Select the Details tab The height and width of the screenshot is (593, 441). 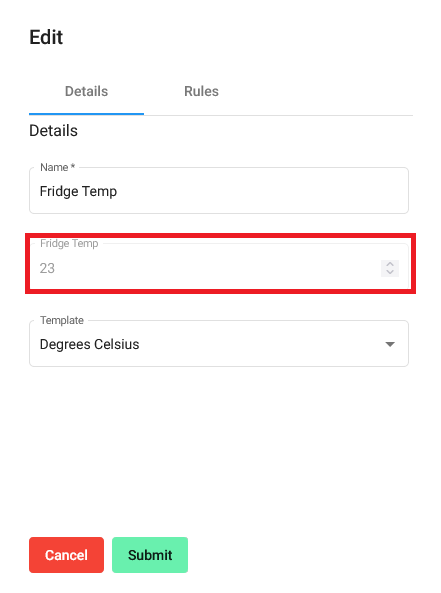(86, 91)
